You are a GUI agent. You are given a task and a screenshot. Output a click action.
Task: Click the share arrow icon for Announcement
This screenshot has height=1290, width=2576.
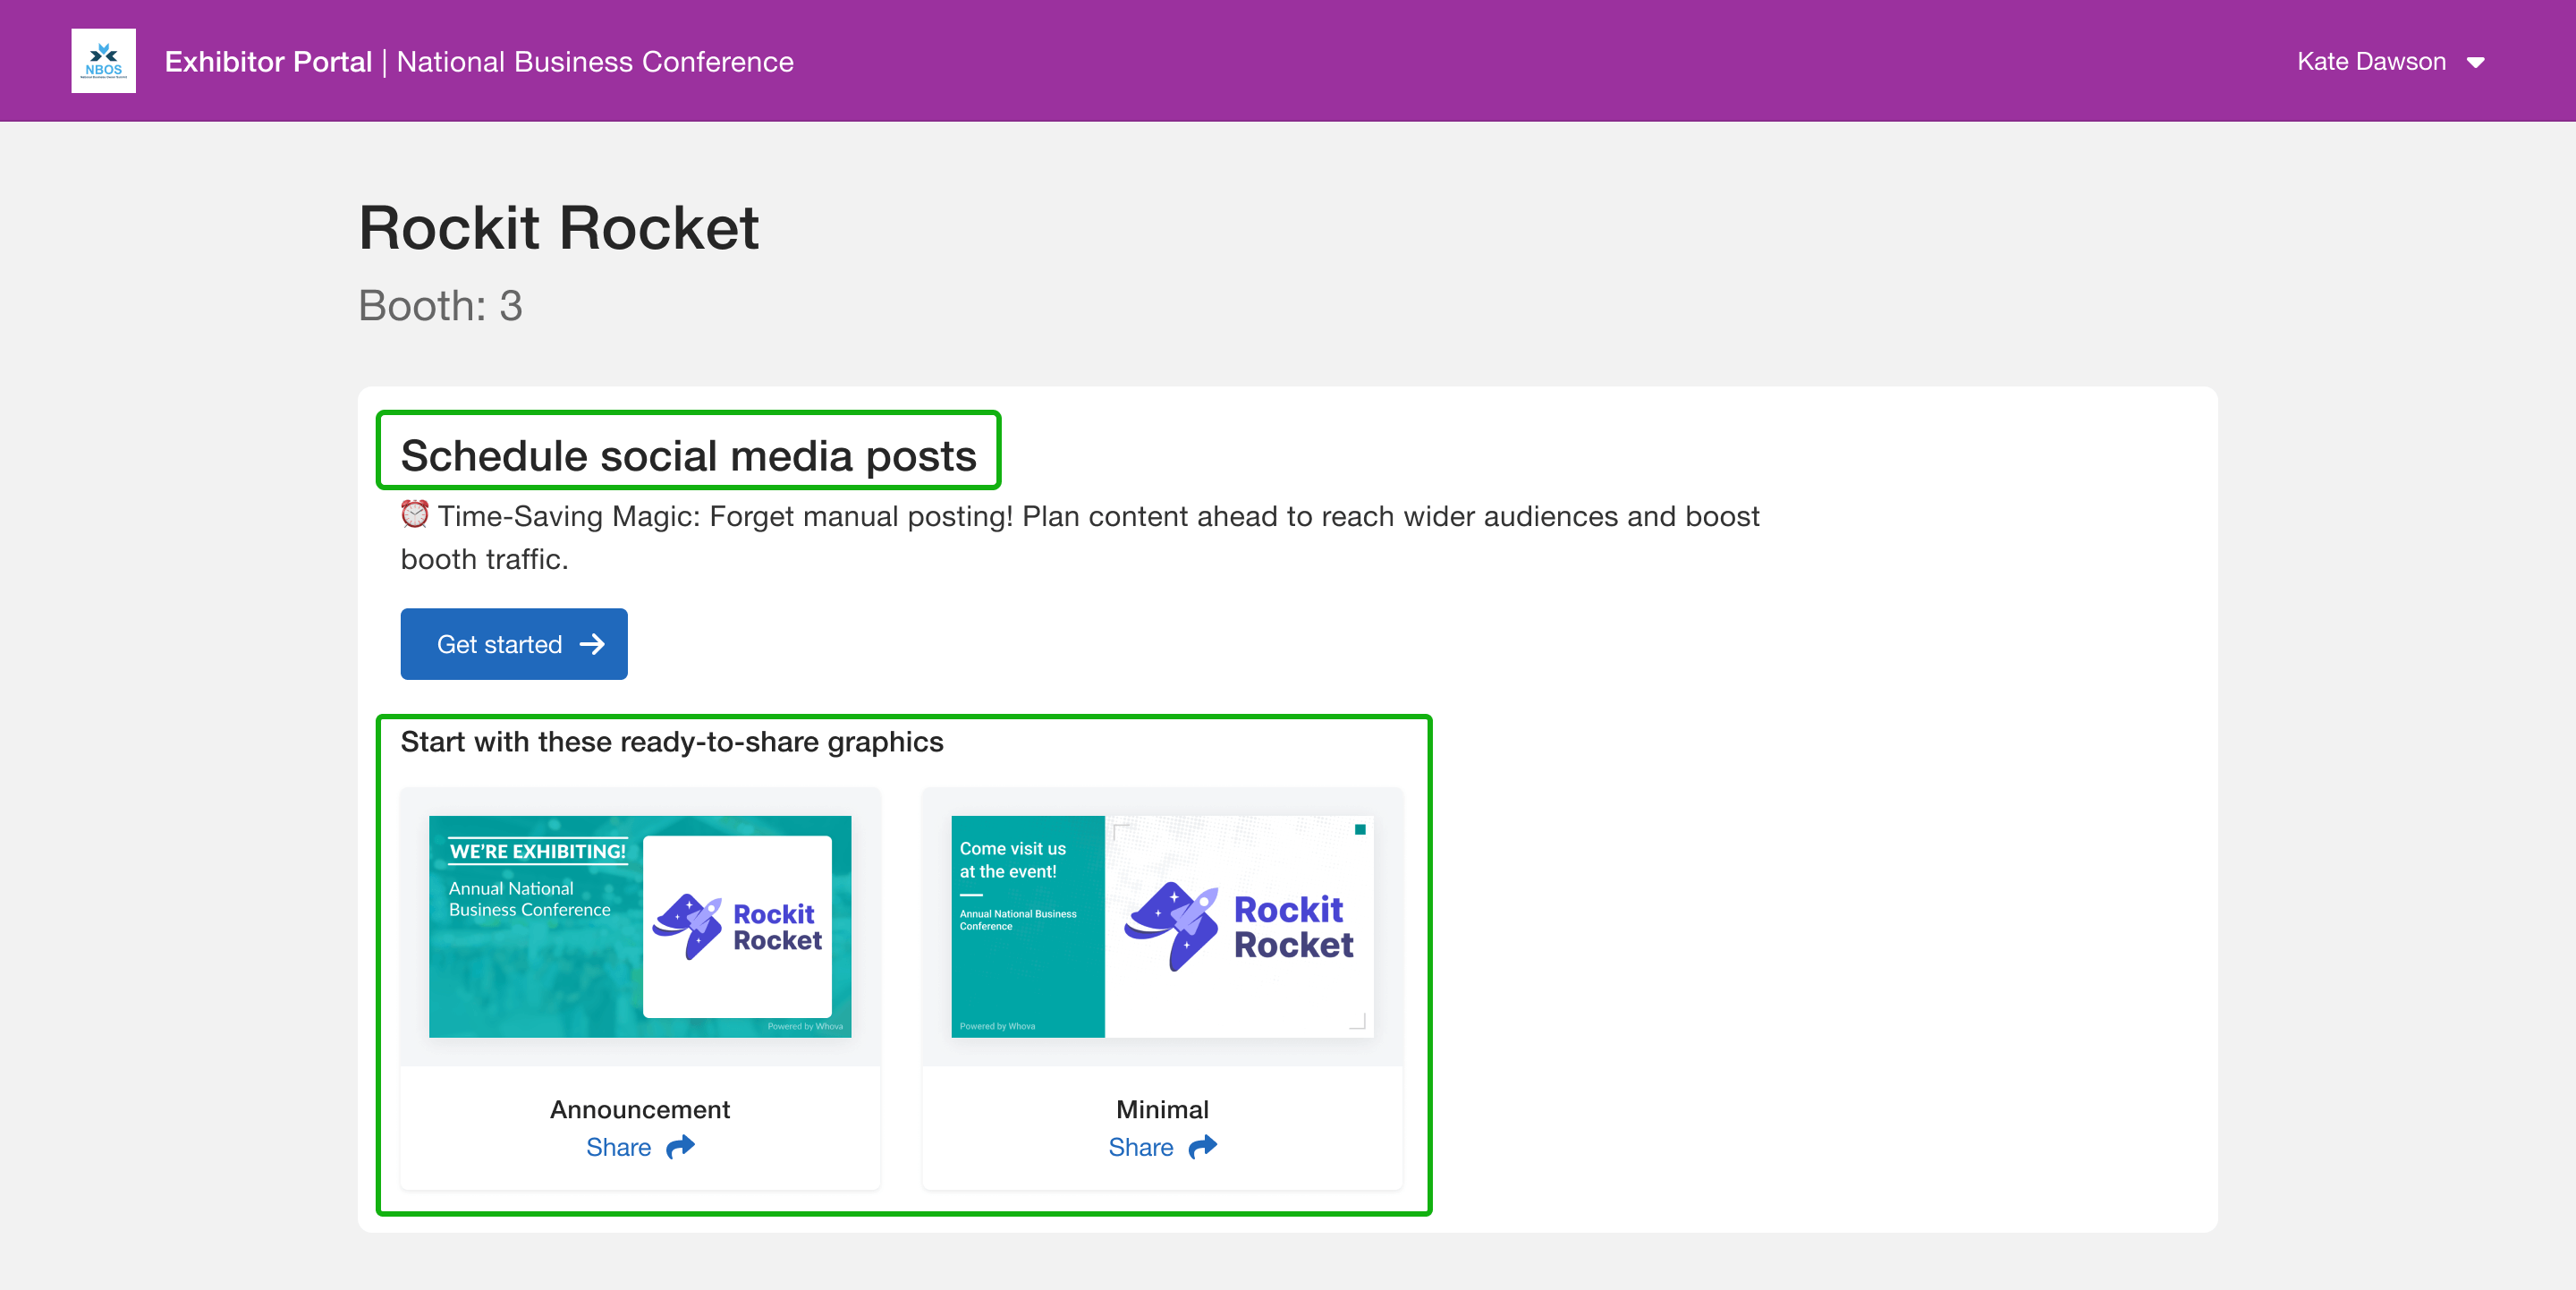point(681,1146)
